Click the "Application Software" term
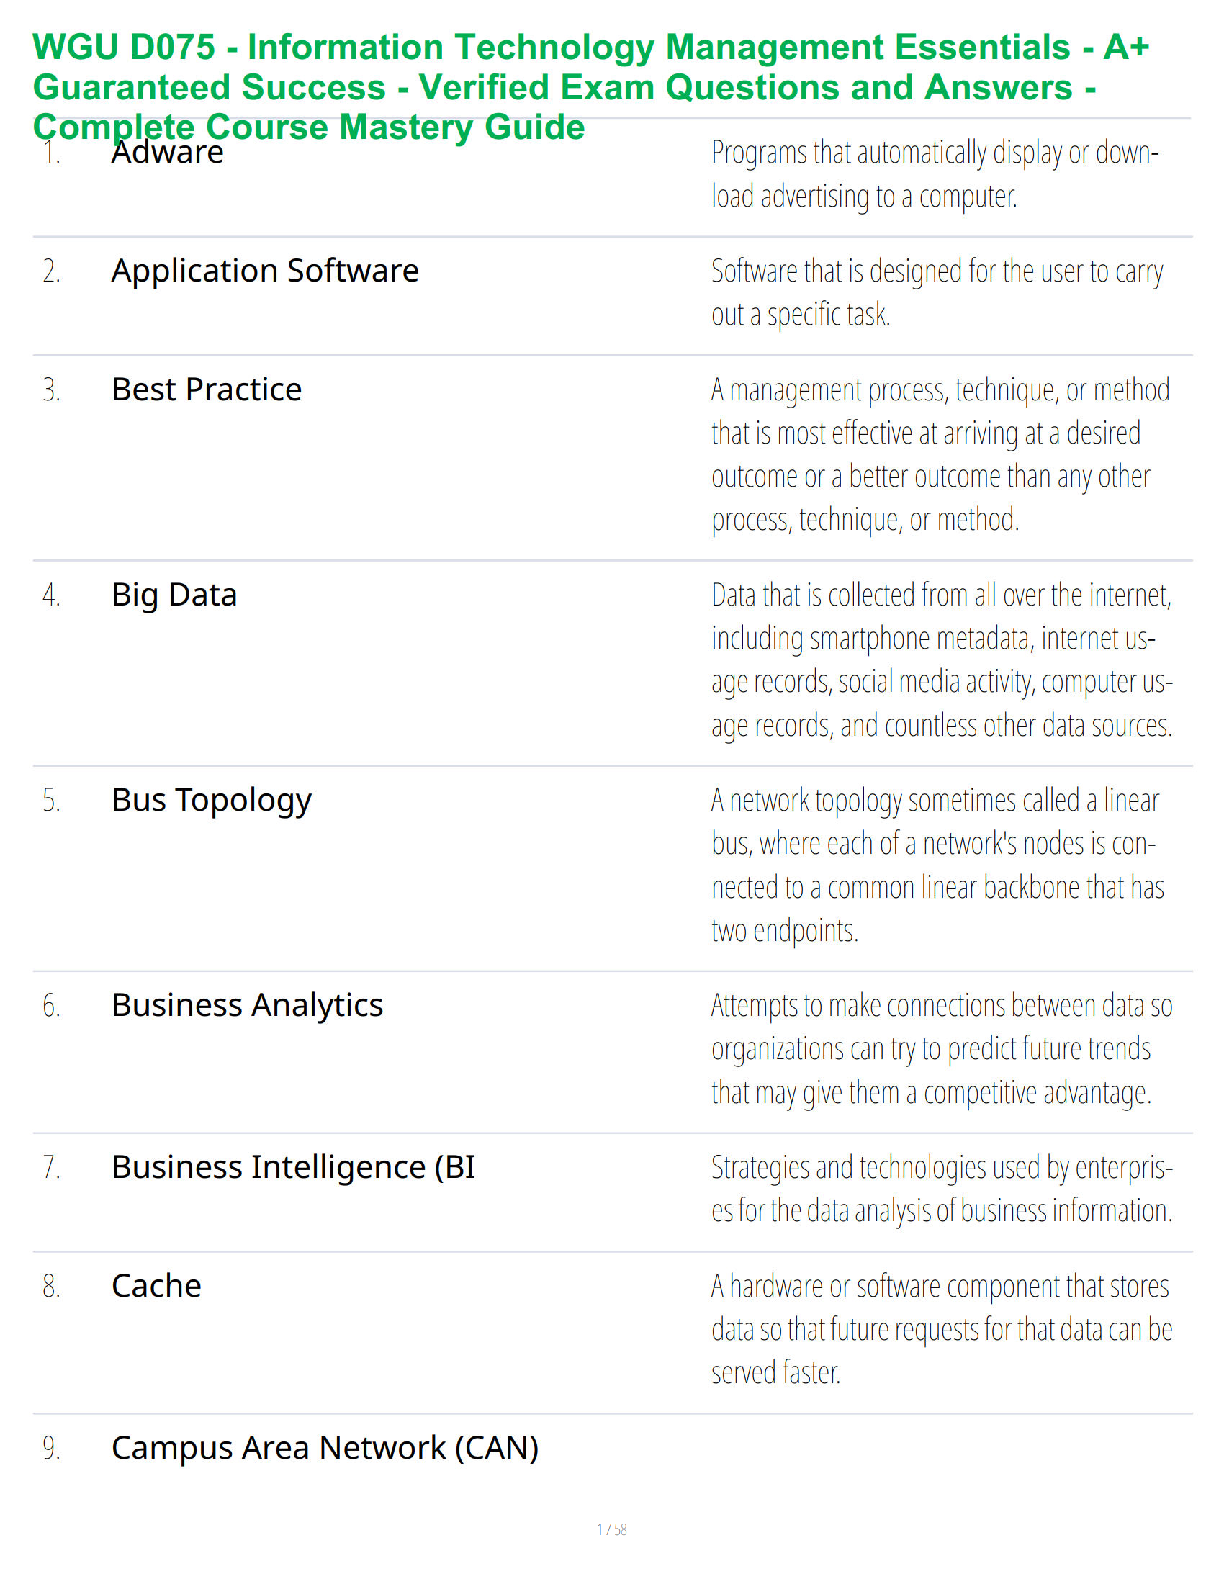The width and height of the screenshot is (1224, 1584). pos(265,271)
